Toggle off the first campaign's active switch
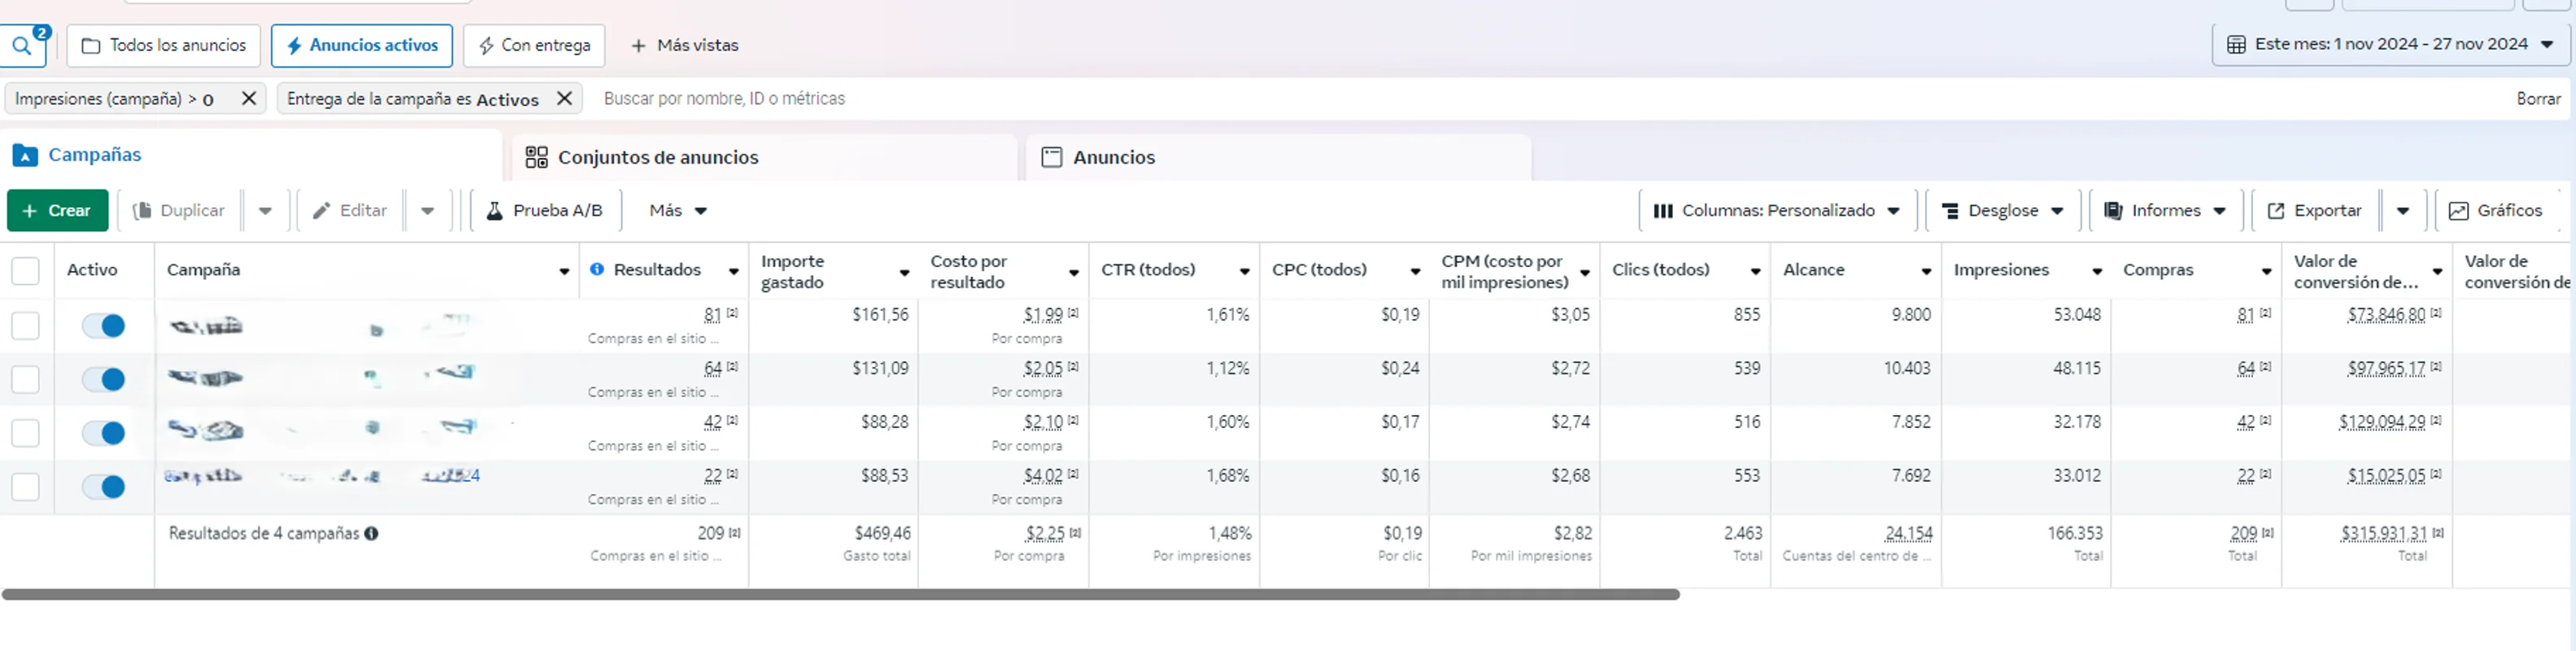 (x=103, y=326)
